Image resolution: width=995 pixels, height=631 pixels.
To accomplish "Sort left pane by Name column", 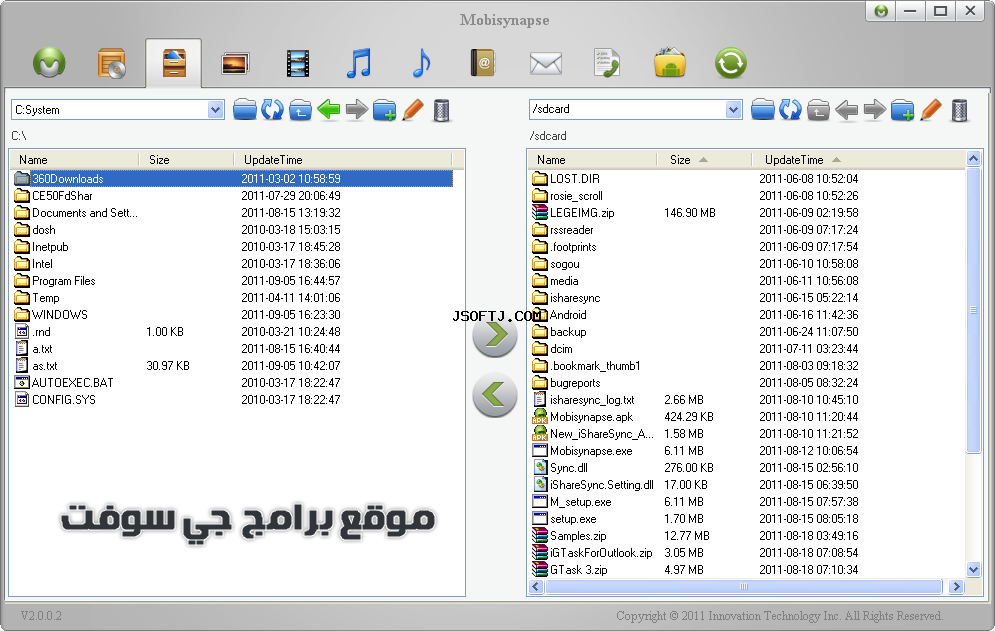I will 75,160.
